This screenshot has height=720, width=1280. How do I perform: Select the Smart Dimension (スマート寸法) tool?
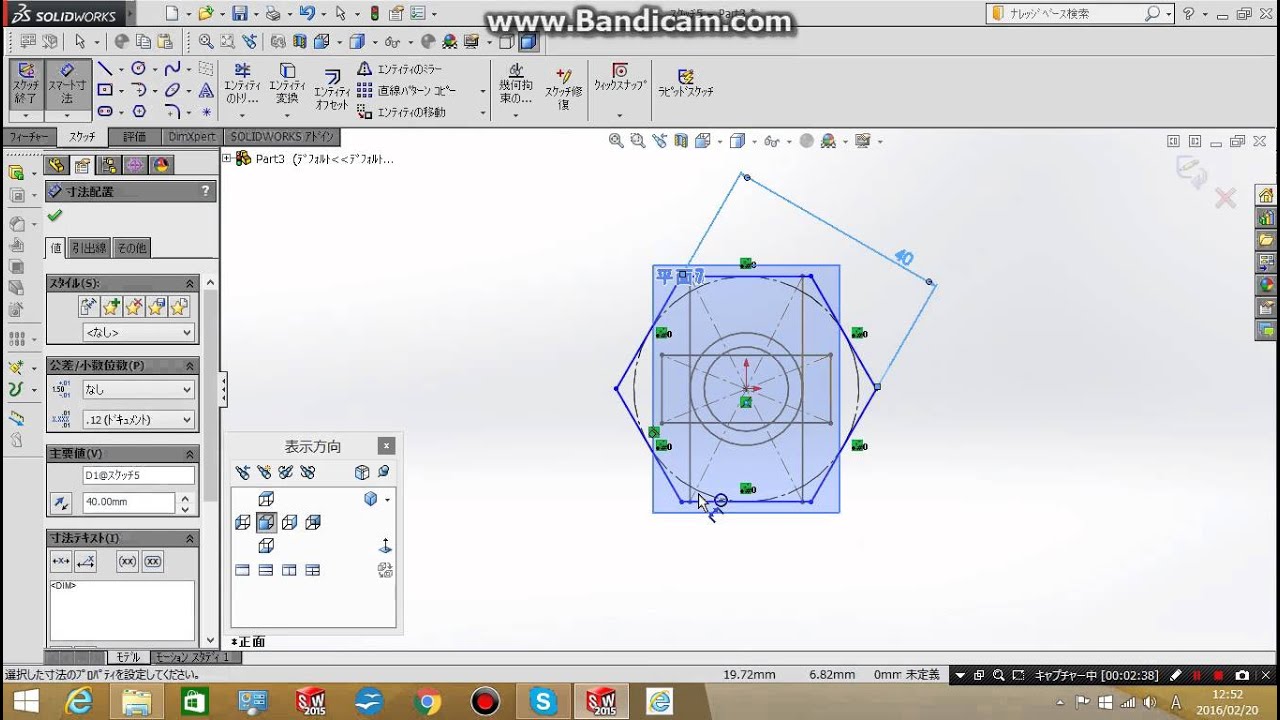(x=67, y=84)
